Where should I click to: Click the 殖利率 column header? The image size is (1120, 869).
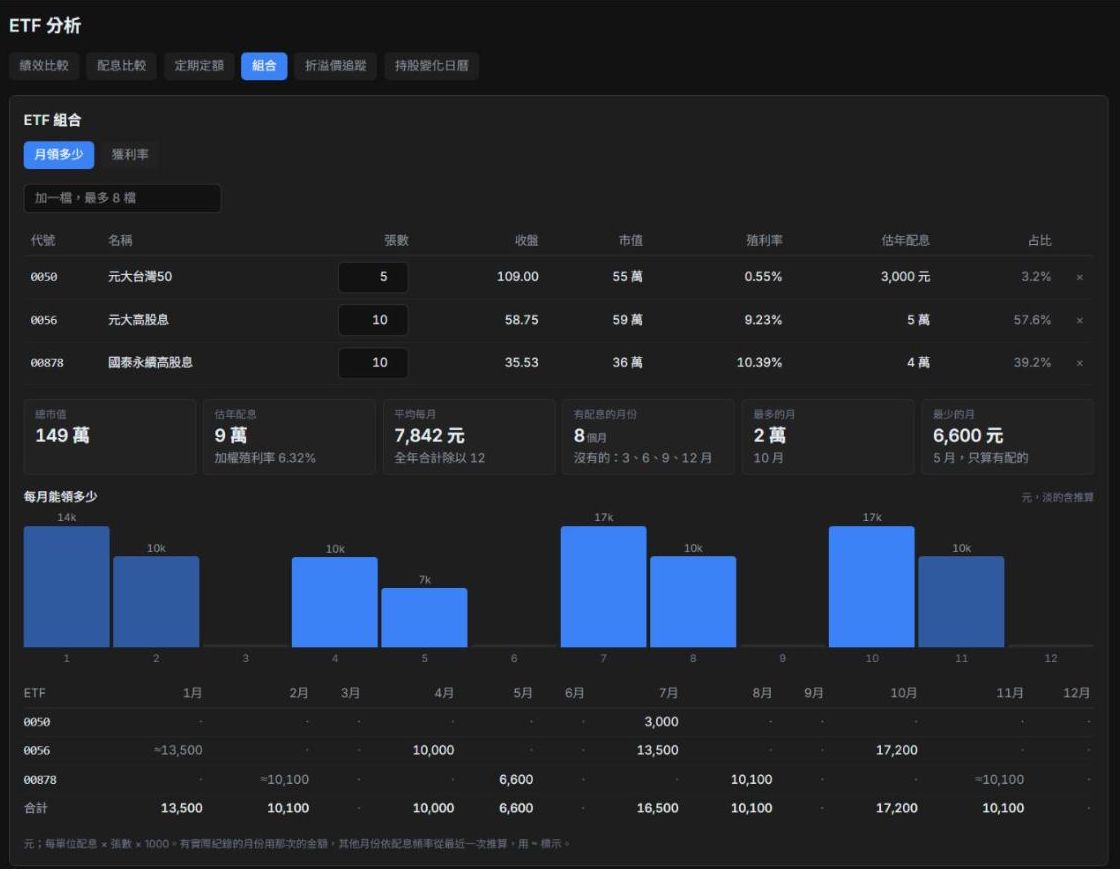click(x=764, y=241)
